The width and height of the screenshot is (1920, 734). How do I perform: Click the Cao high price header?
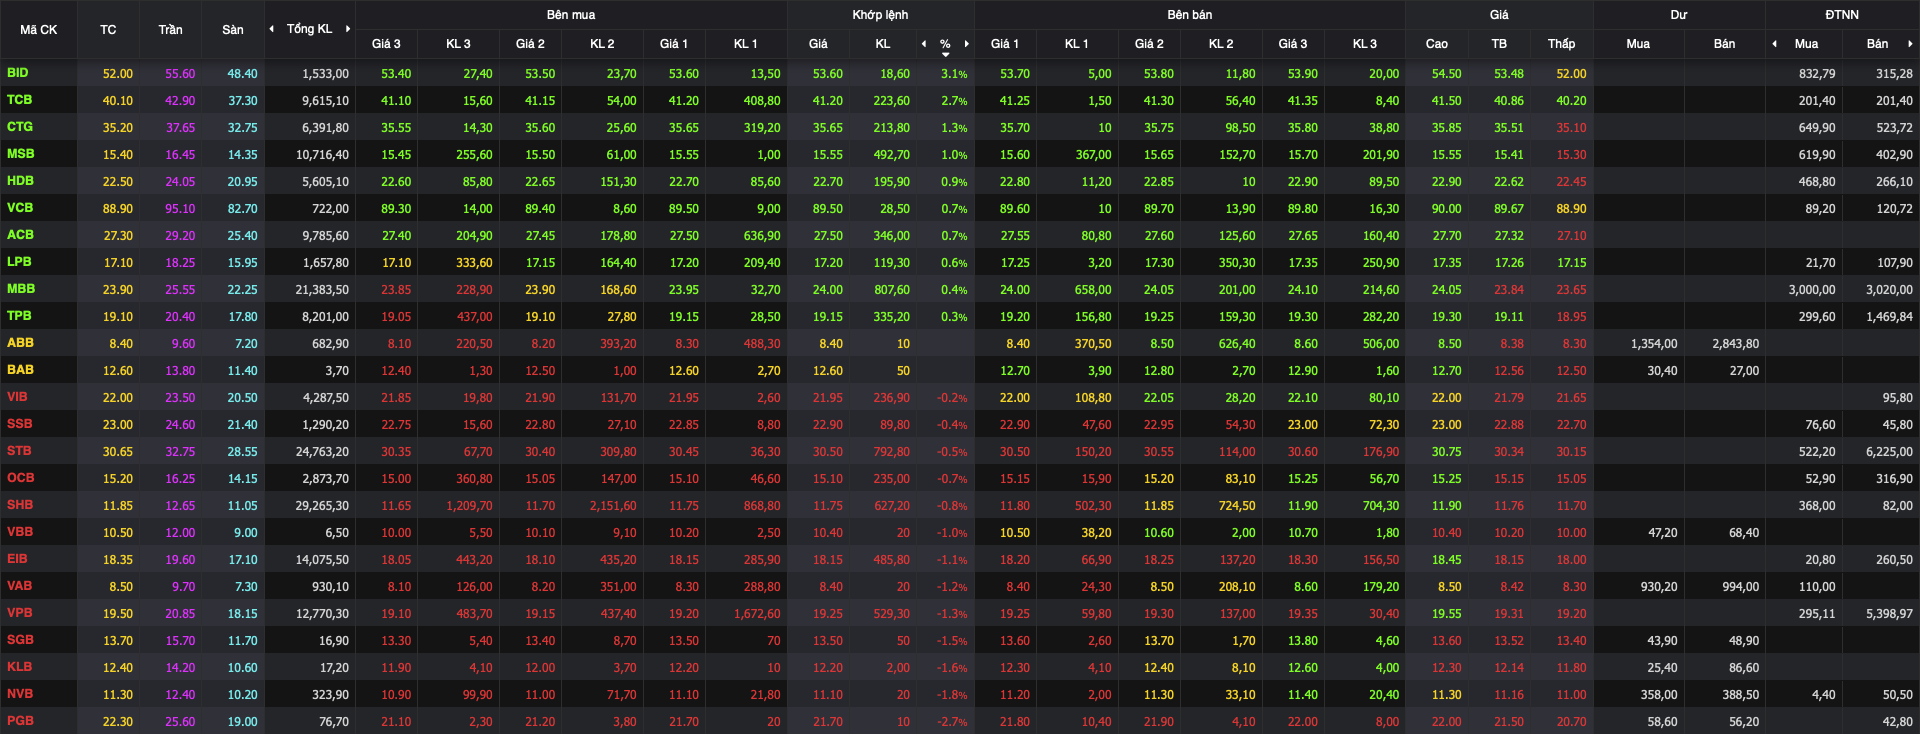pos(1437,44)
